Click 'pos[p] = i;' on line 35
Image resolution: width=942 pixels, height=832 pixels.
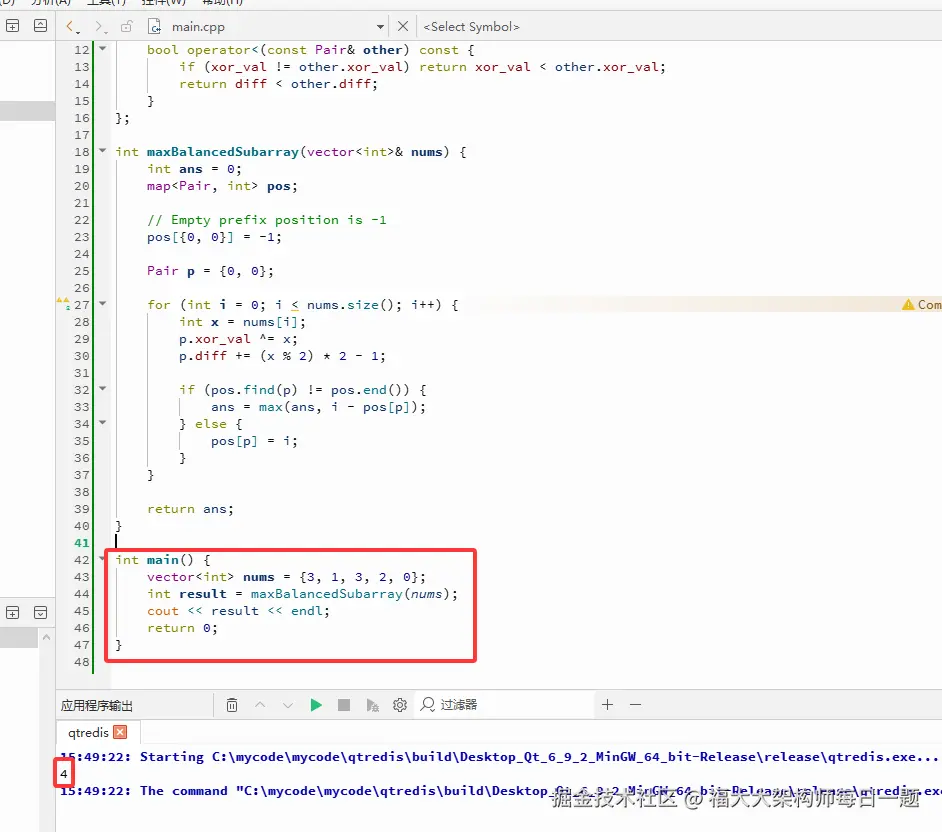coord(254,442)
